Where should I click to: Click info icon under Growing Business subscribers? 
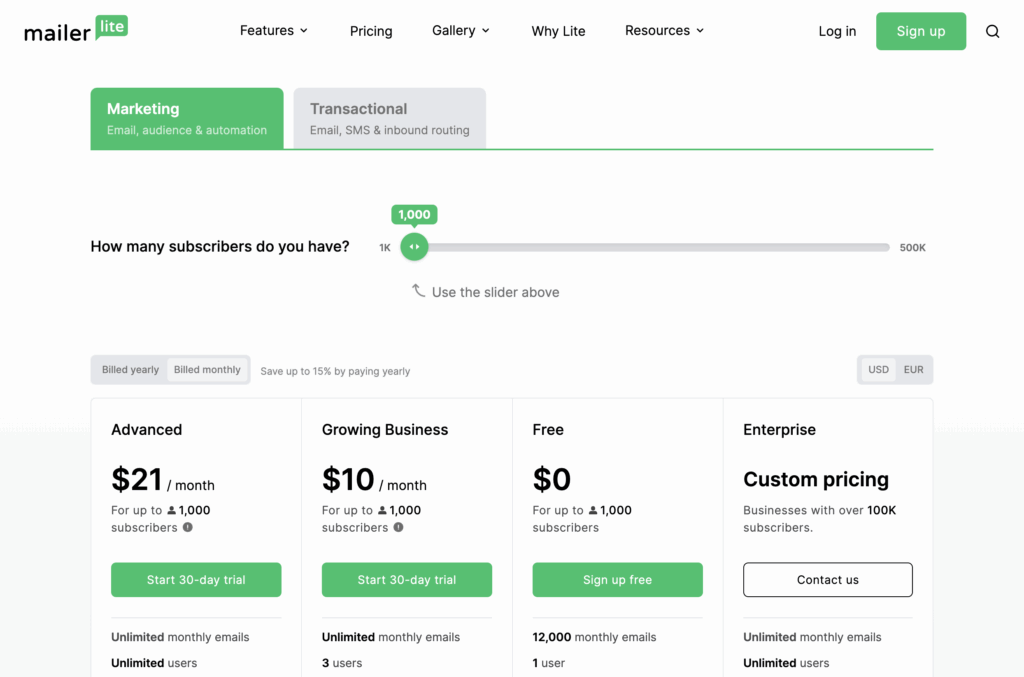[398, 527]
